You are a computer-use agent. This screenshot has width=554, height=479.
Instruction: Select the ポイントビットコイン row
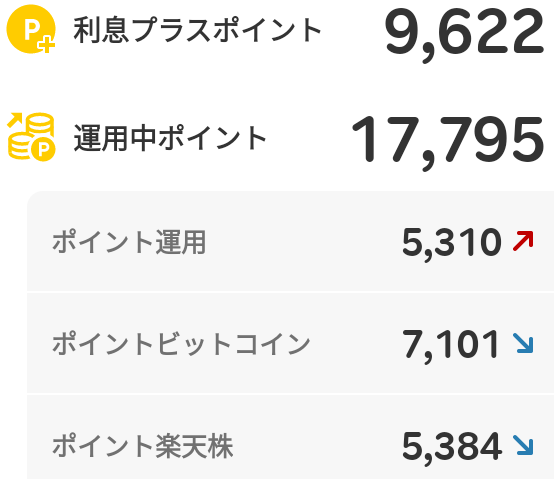coord(290,343)
